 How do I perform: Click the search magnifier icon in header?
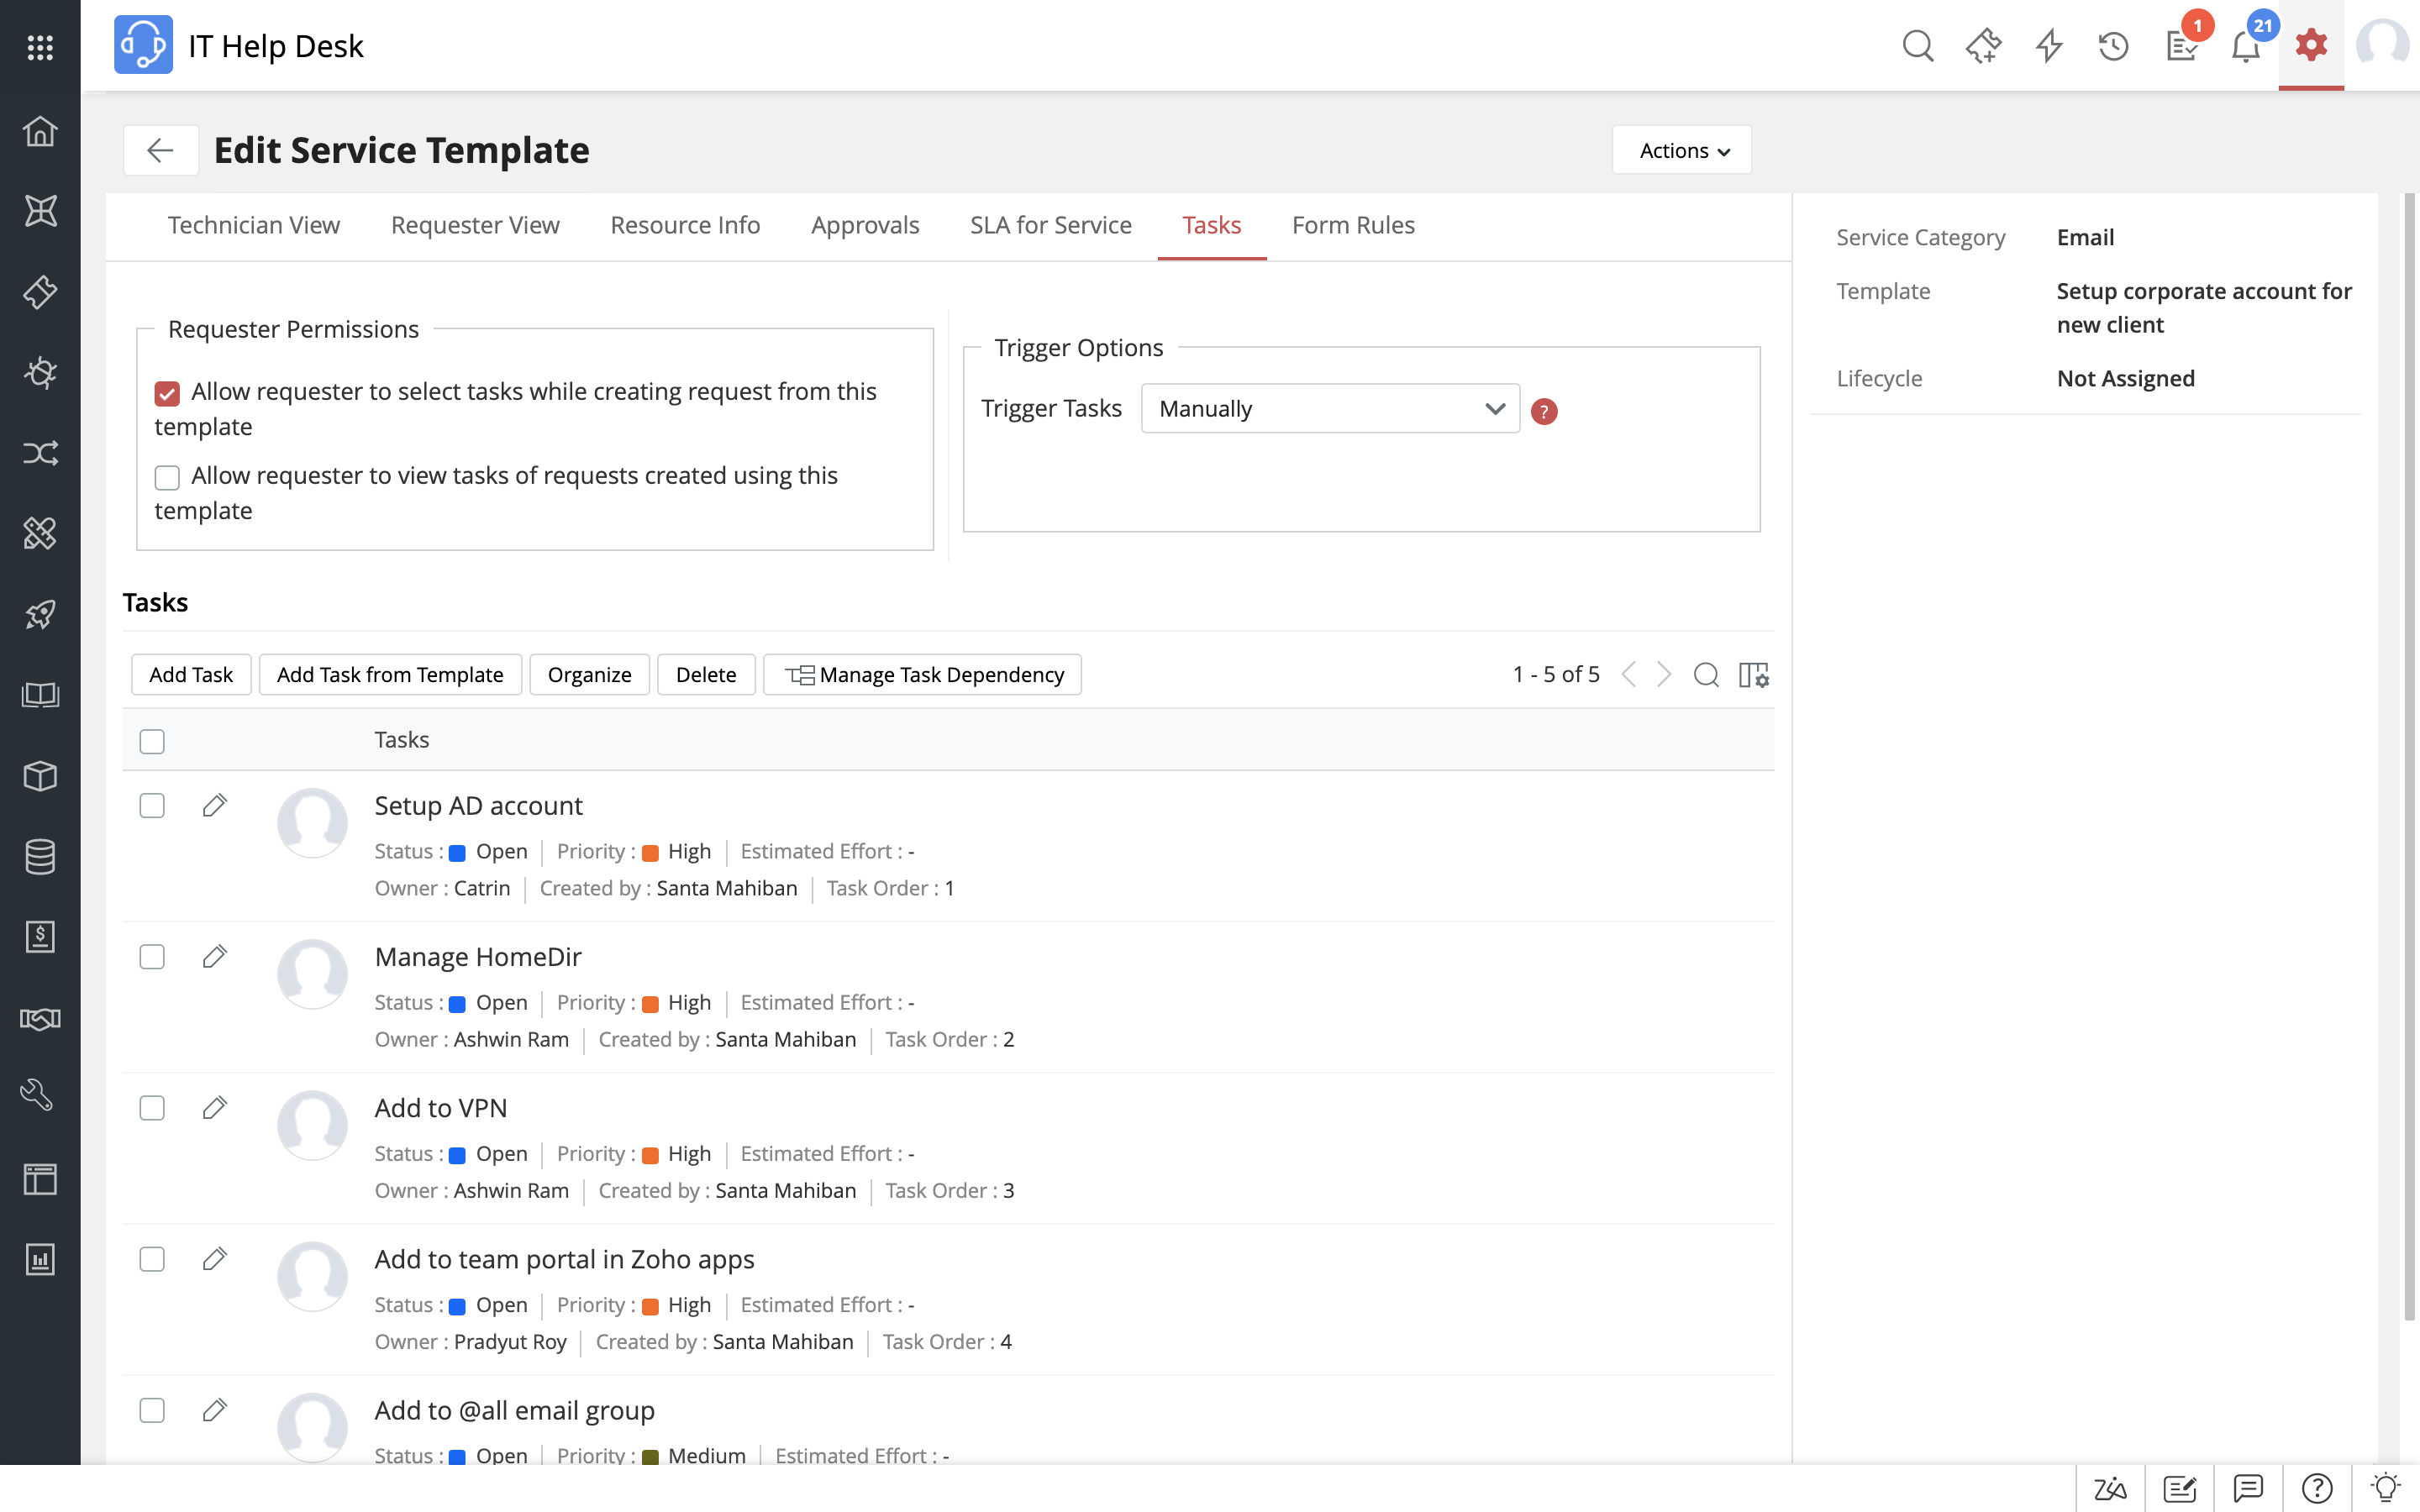[1917, 46]
